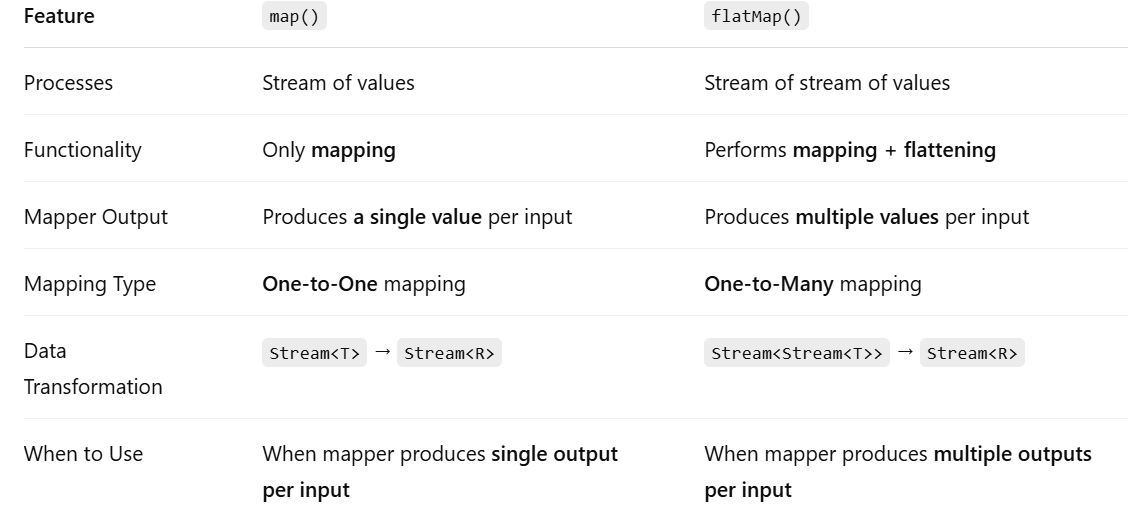Viewport: 1134px width, 516px height.
Task: Click the map() code label in header
Action: (x=294, y=17)
